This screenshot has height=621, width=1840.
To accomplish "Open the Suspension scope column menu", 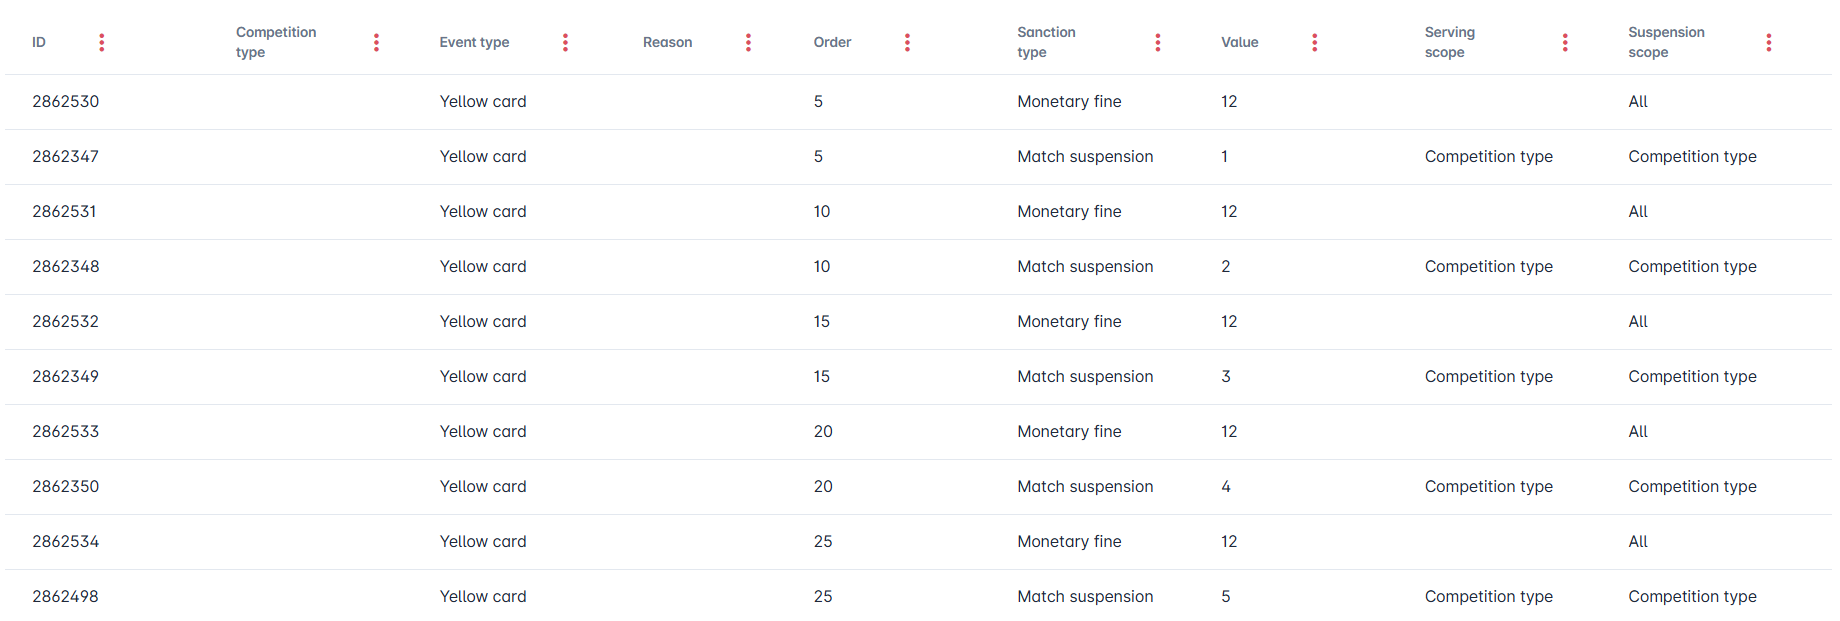I will pyautogui.click(x=1768, y=42).
